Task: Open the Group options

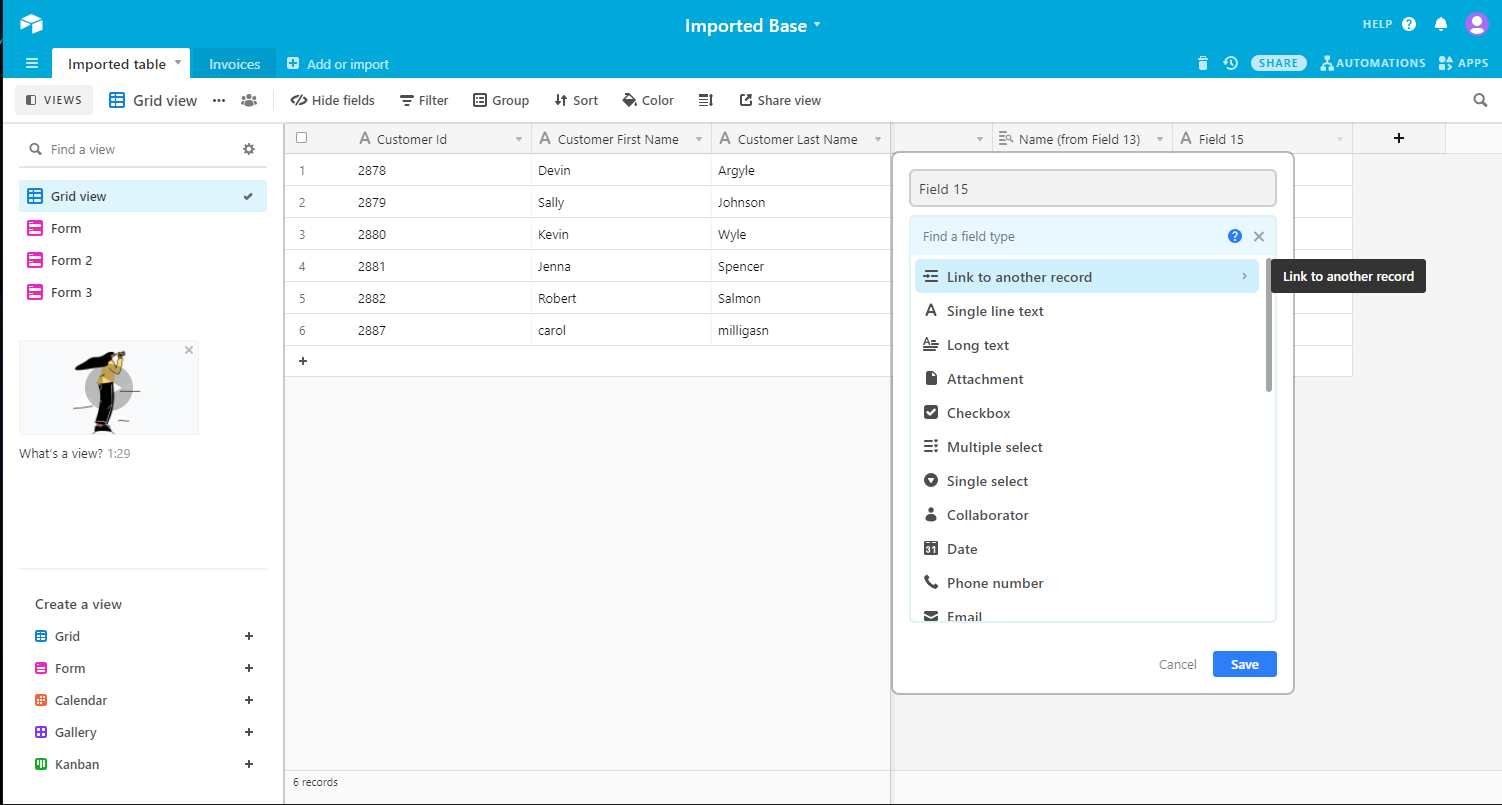Action: (501, 100)
